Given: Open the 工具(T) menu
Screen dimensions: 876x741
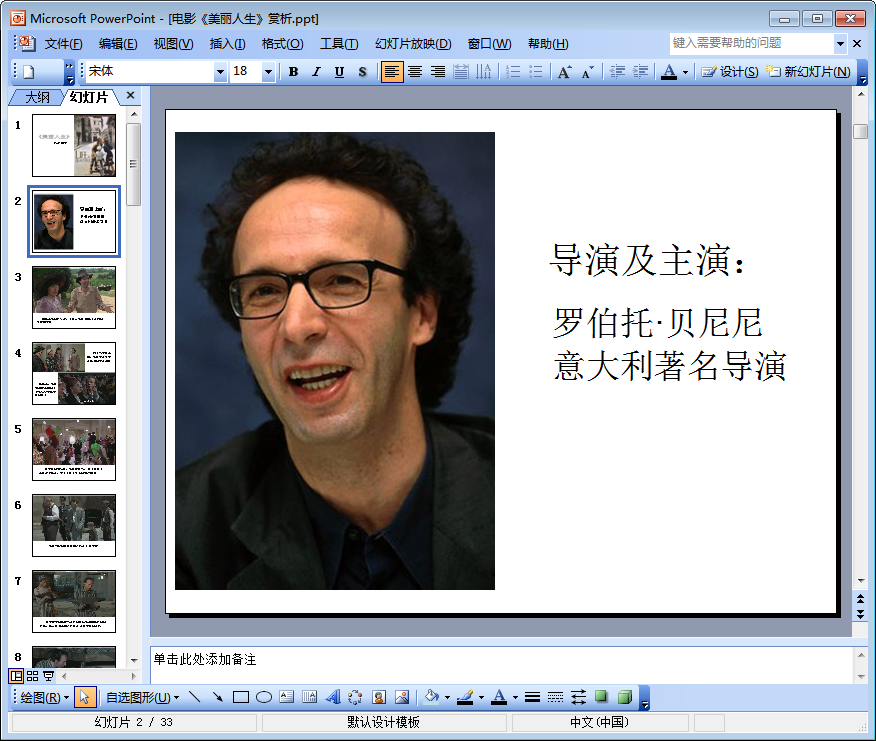Looking at the screenshot, I should click(x=339, y=44).
